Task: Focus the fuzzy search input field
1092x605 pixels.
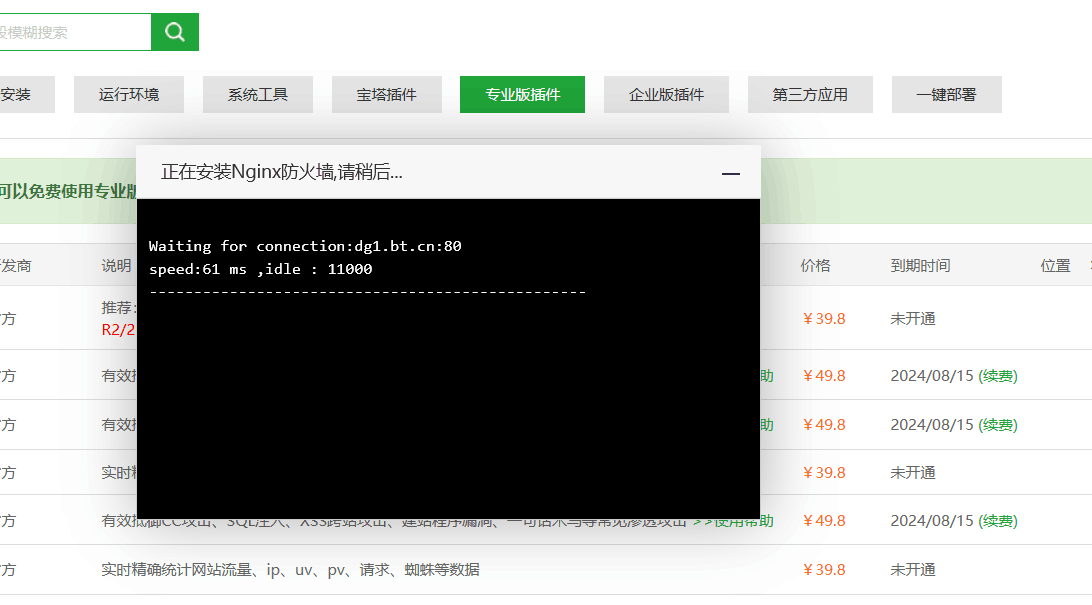Action: pos(75,32)
